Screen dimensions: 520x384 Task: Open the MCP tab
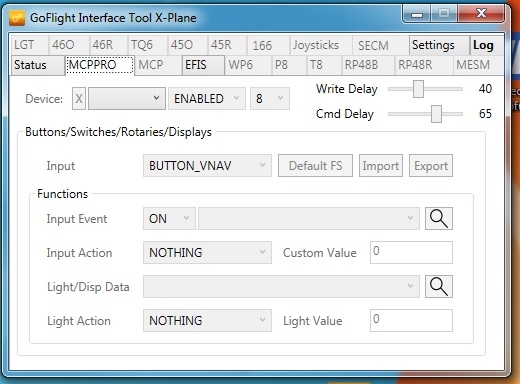158,65
